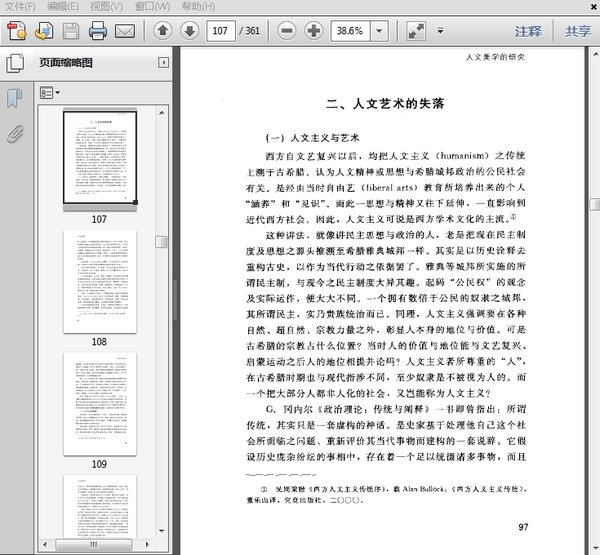Open the toolbar options small dropdown arrow
Screen dimensions: 600x555
[x=440, y=31]
